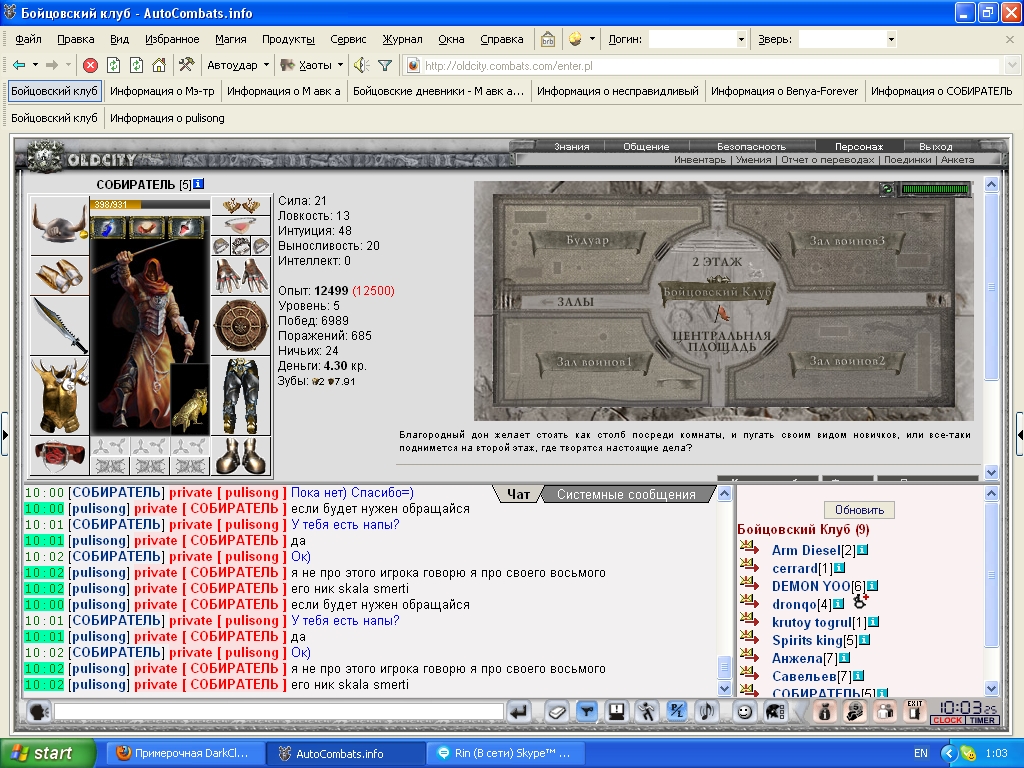Screen dimensions: 1024x768
Task: Click the chat message input field
Action: 279,711
